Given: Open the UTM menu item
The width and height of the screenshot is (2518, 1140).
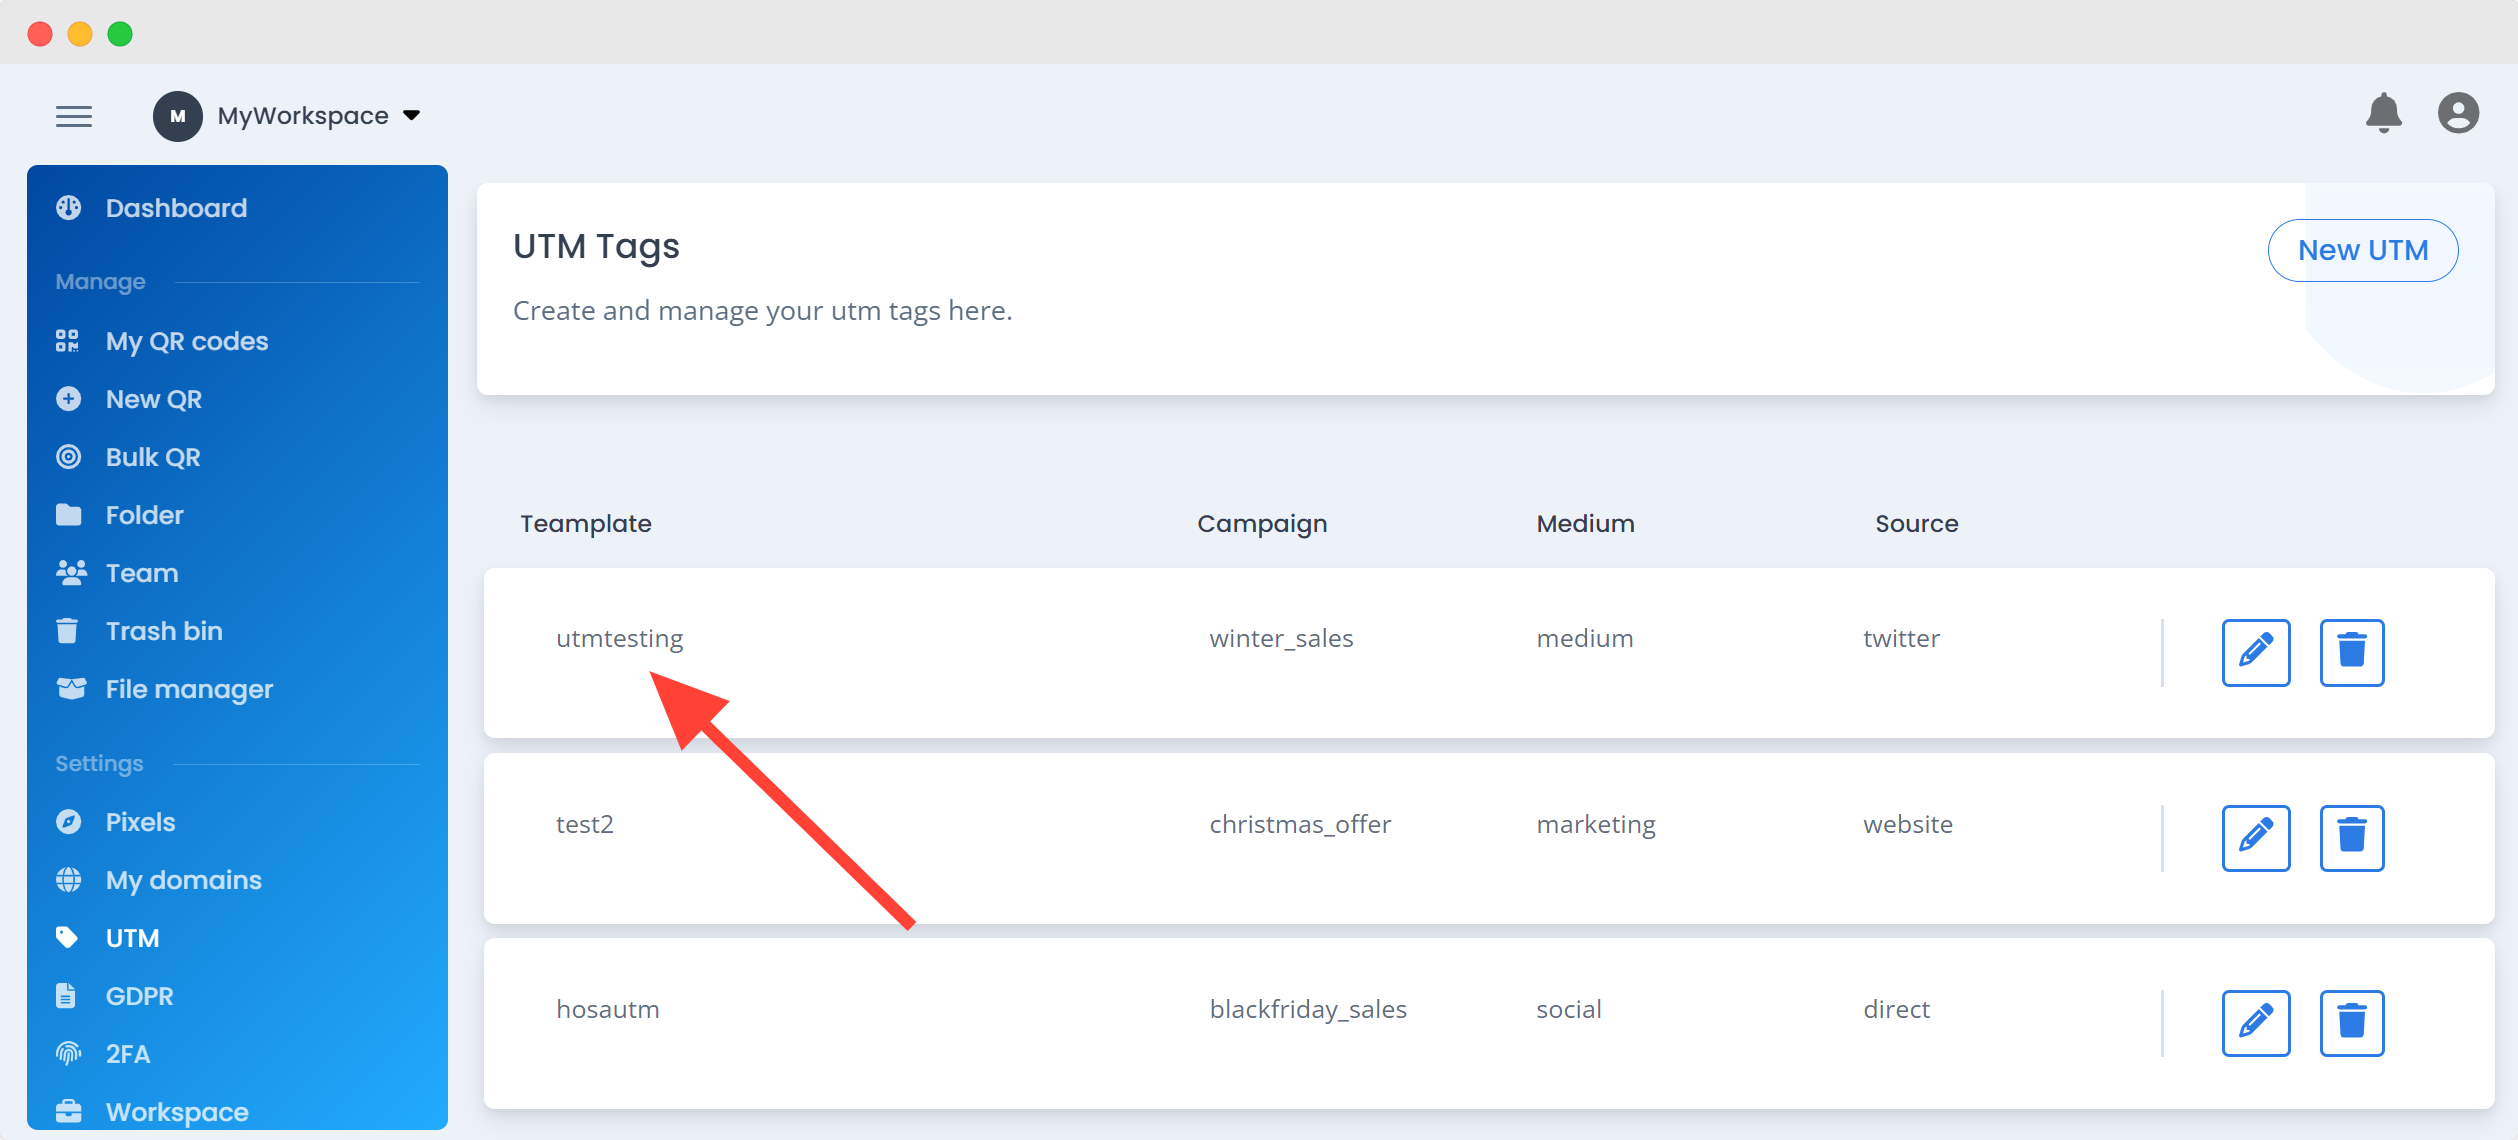Looking at the screenshot, I should tap(131, 937).
